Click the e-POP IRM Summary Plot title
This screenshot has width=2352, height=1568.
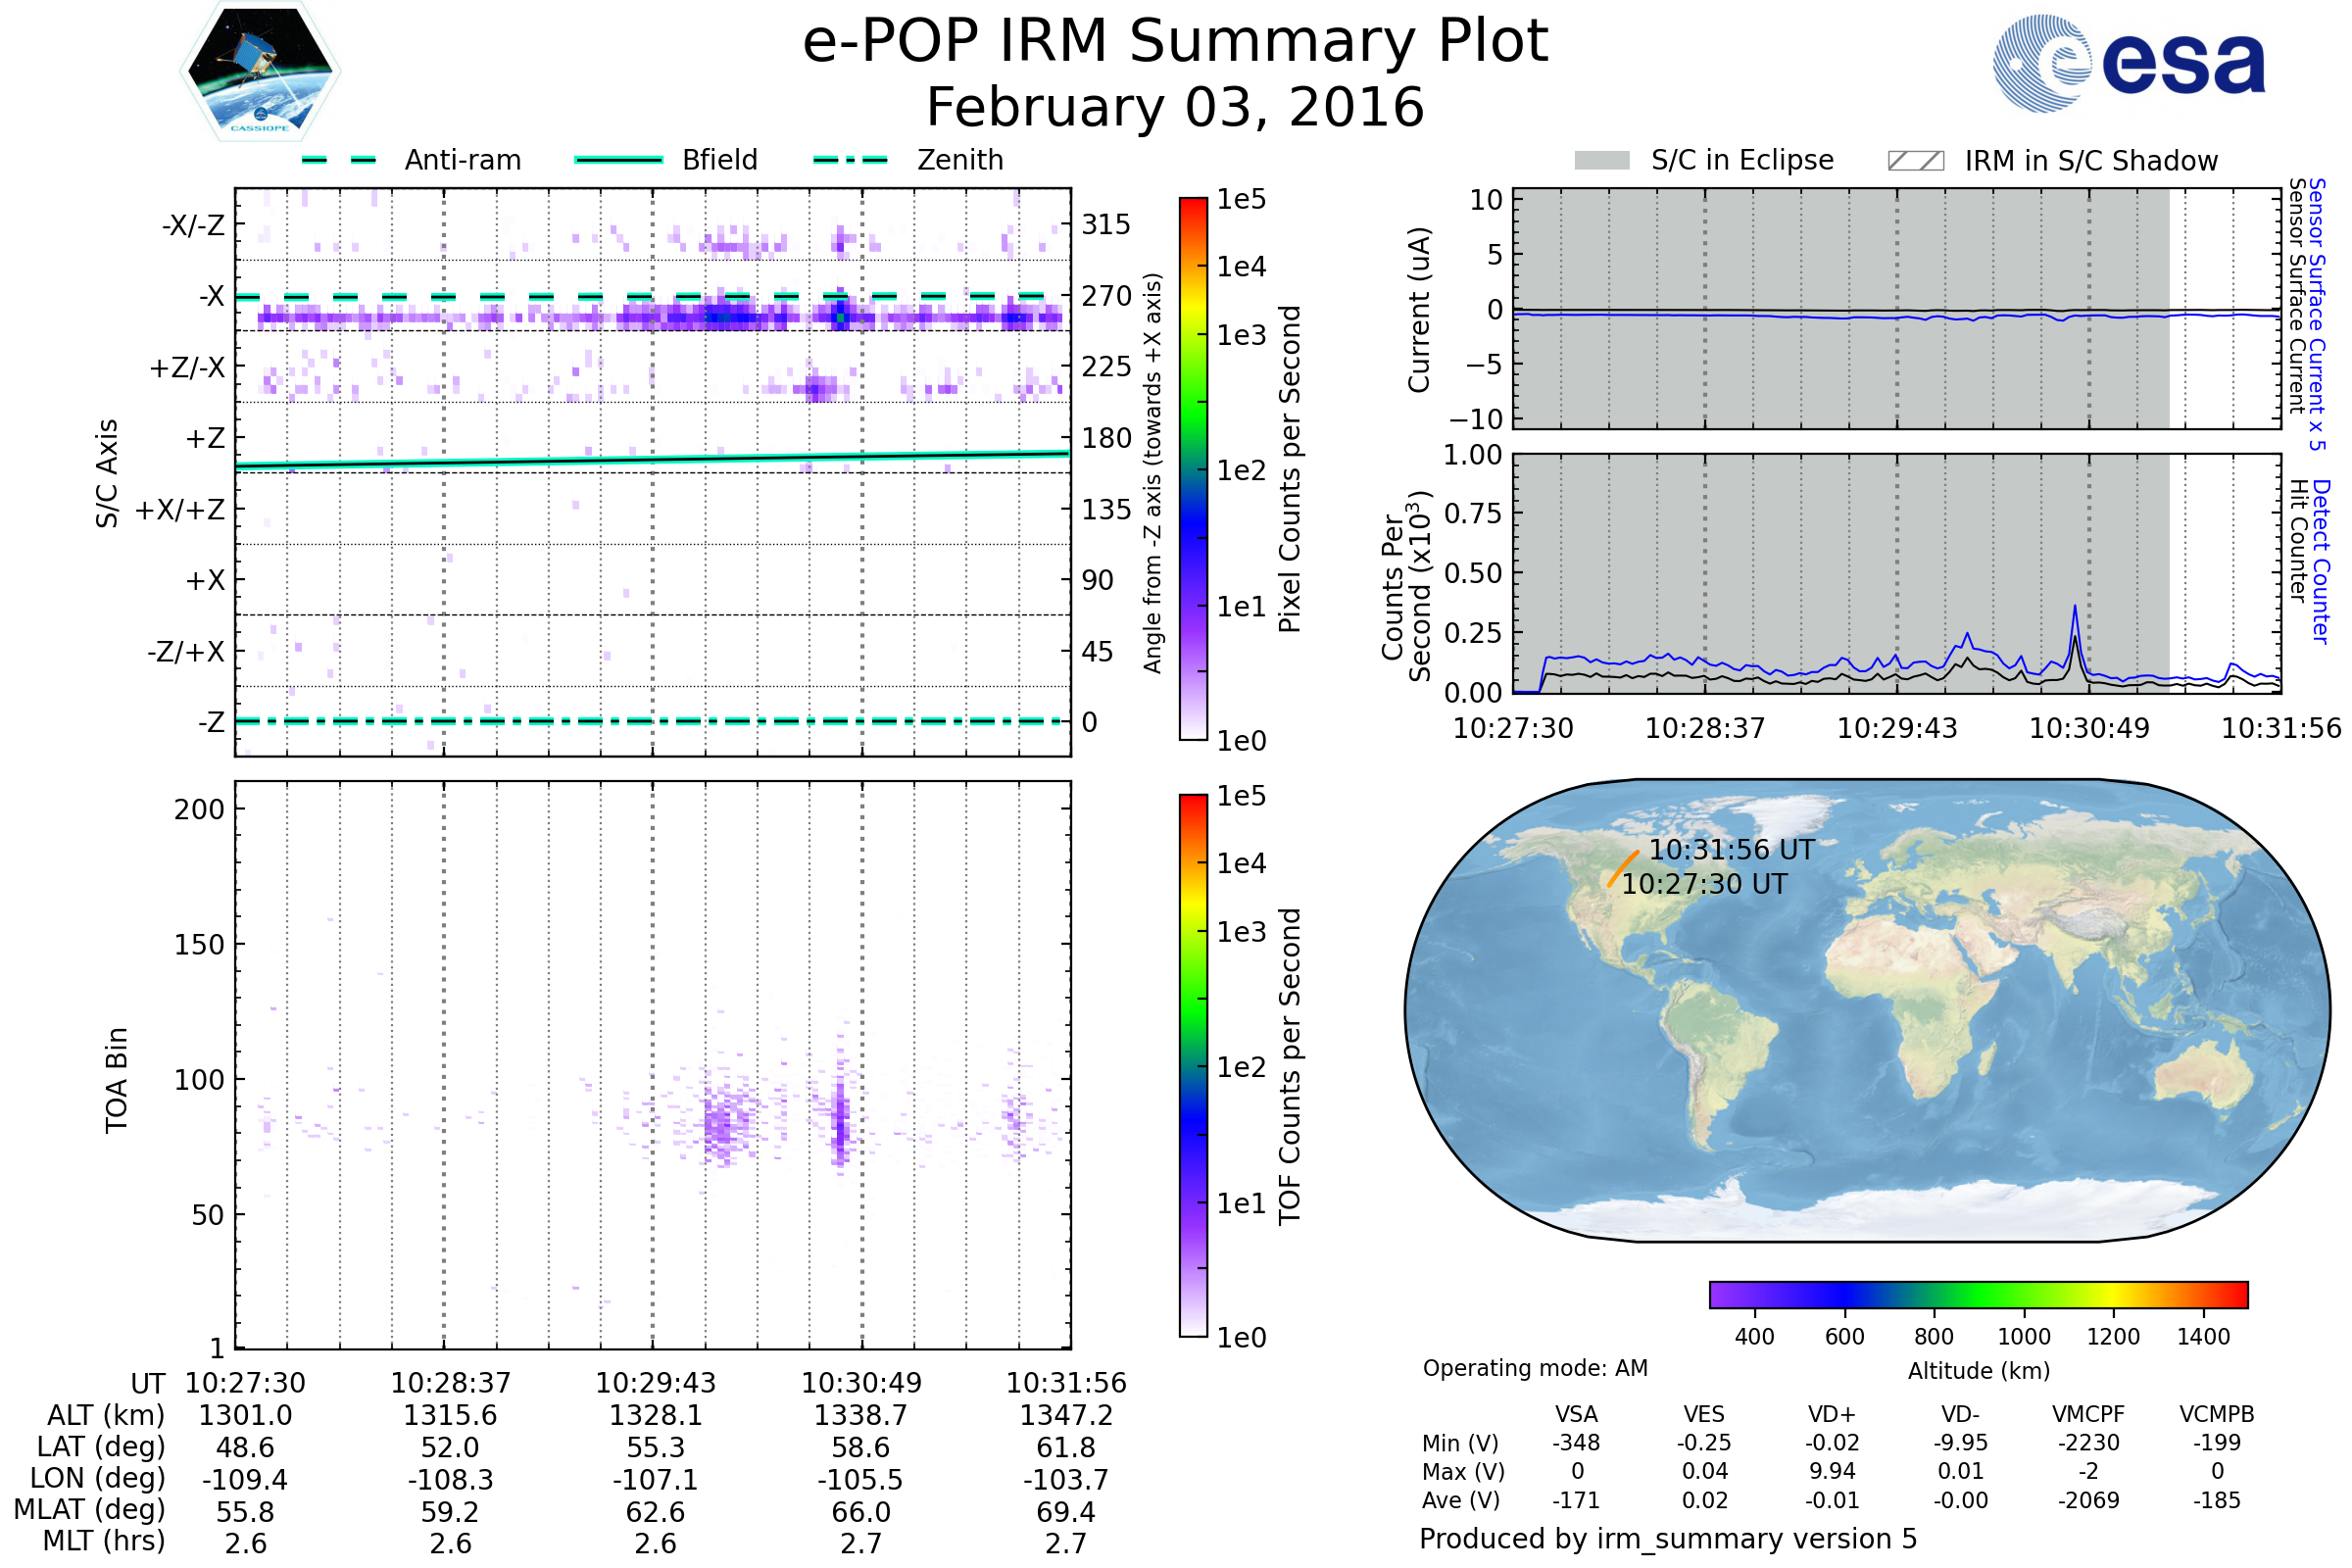point(1175,42)
